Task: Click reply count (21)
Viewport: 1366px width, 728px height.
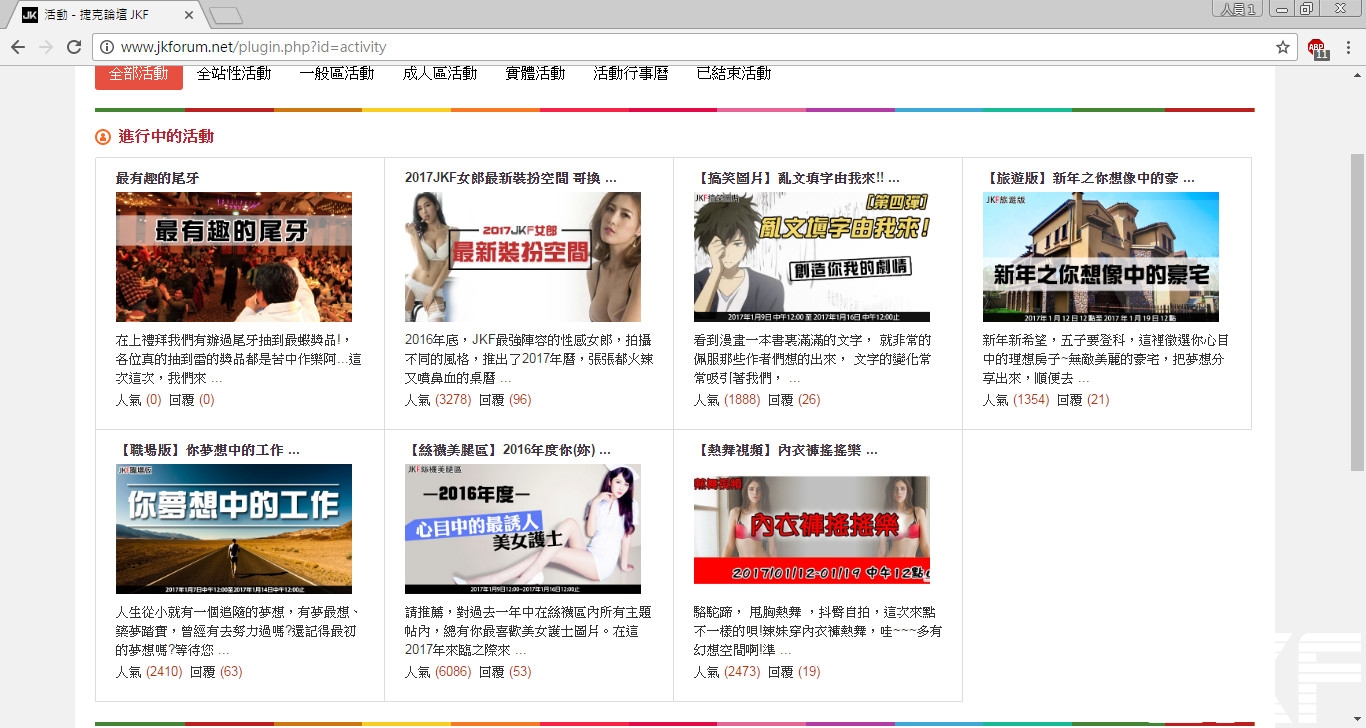Action: 1098,399
